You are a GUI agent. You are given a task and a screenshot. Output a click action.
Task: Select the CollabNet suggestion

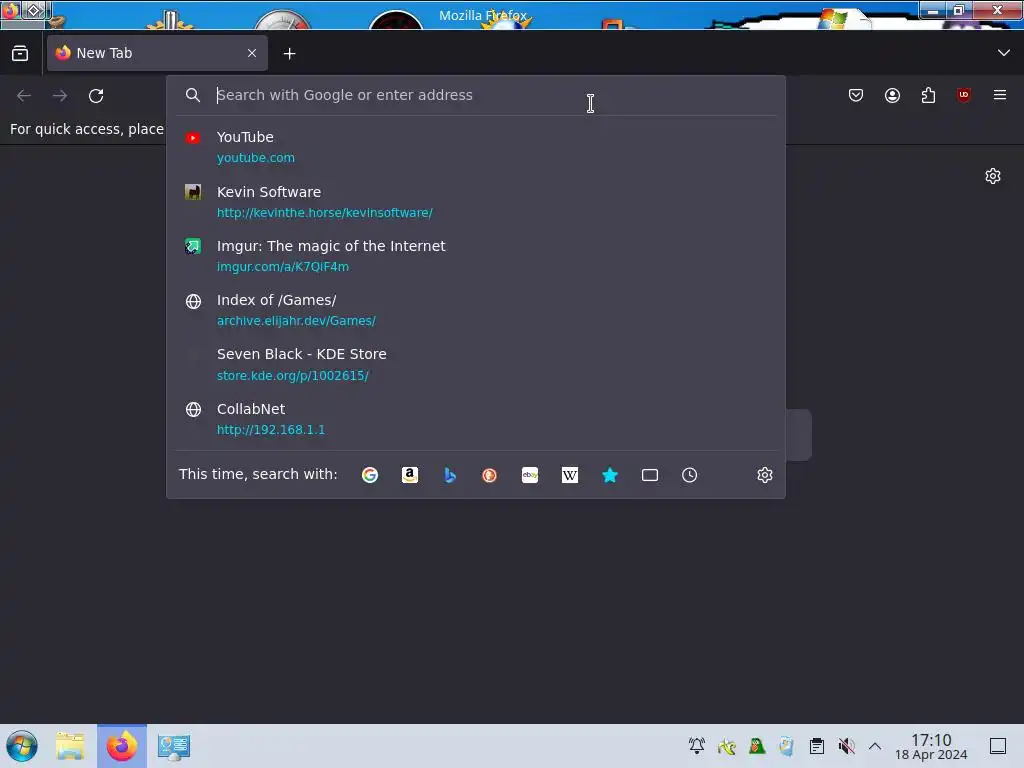point(476,419)
